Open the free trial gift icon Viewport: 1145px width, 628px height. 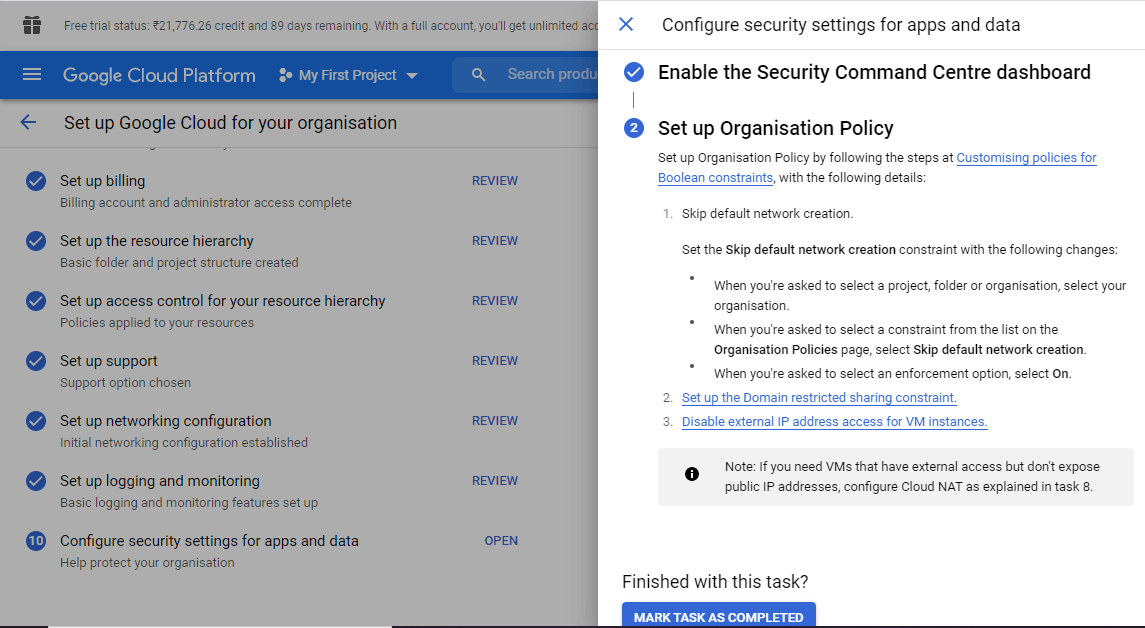click(31, 25)
